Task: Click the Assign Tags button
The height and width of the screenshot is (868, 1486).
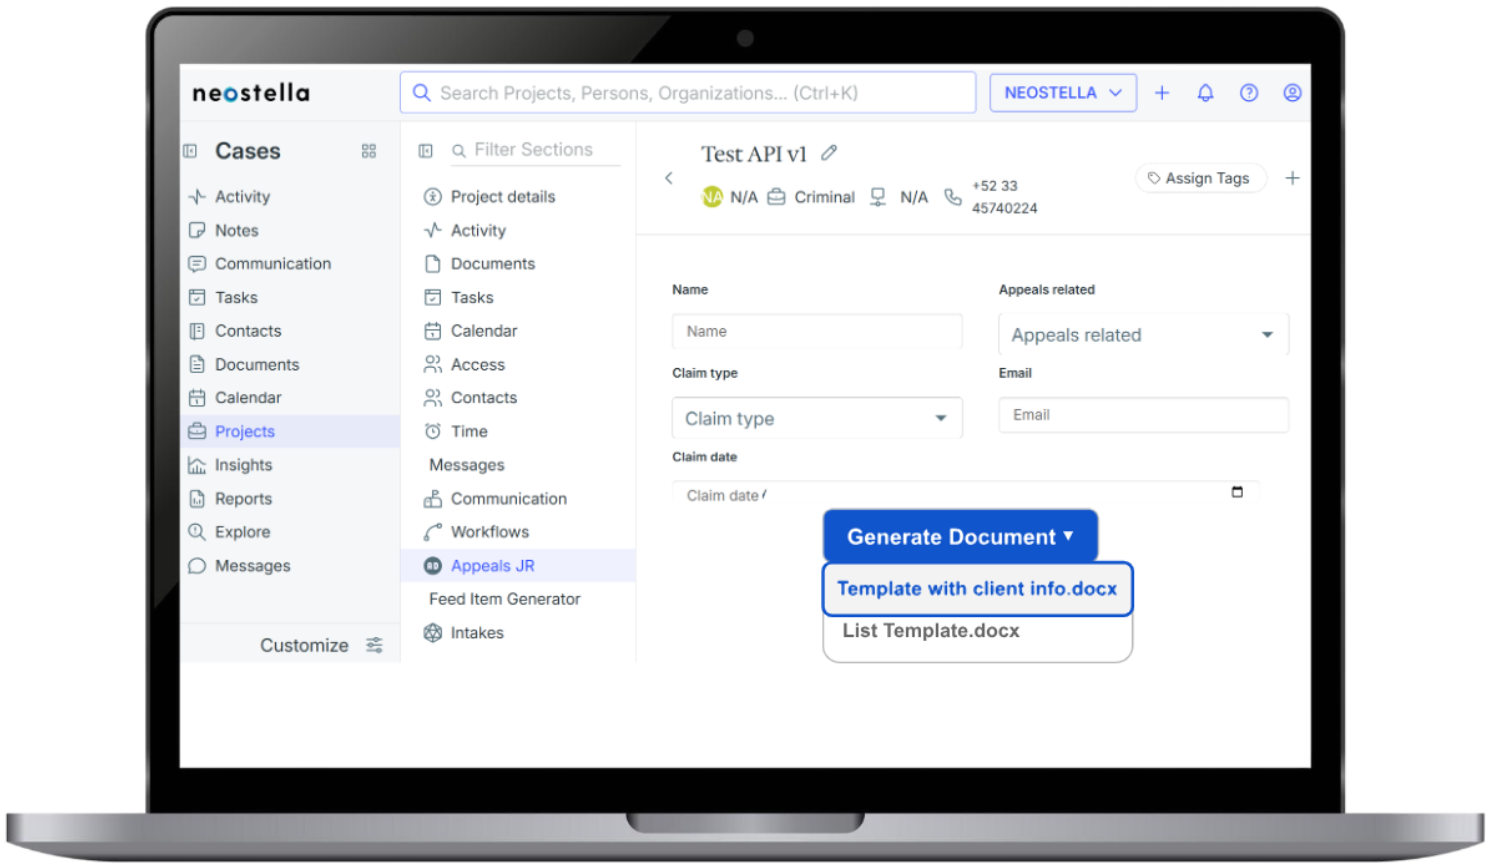Action: pyautogui.click(x=1199, y=178)
